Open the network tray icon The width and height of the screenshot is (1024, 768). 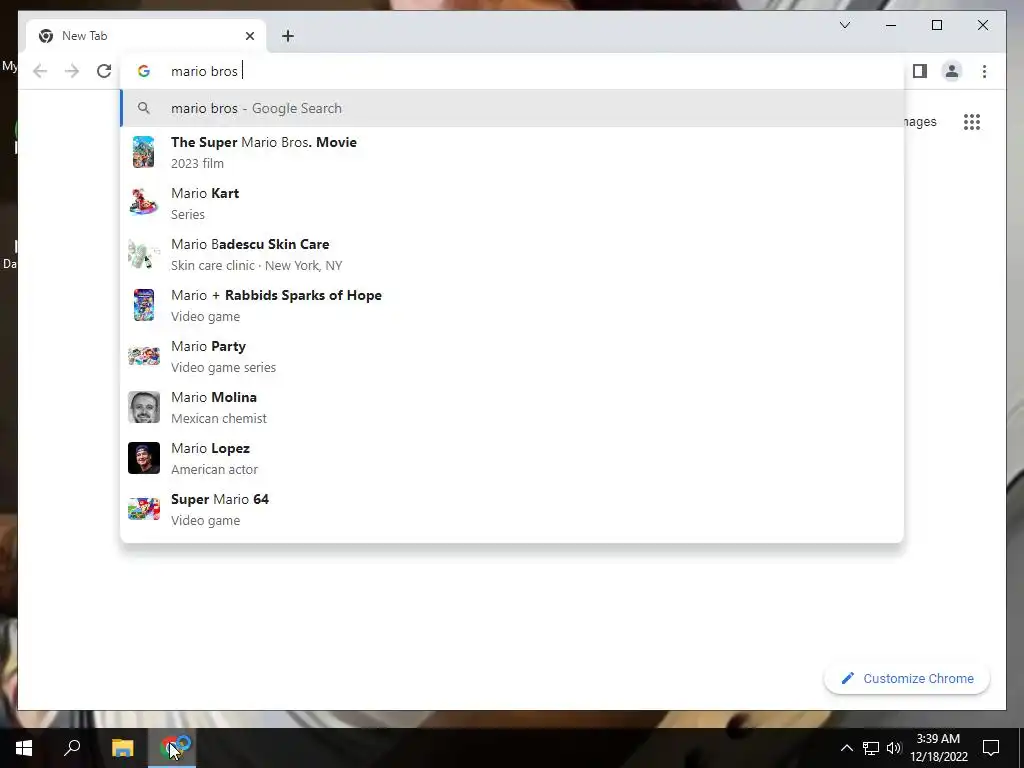[871, 748]
